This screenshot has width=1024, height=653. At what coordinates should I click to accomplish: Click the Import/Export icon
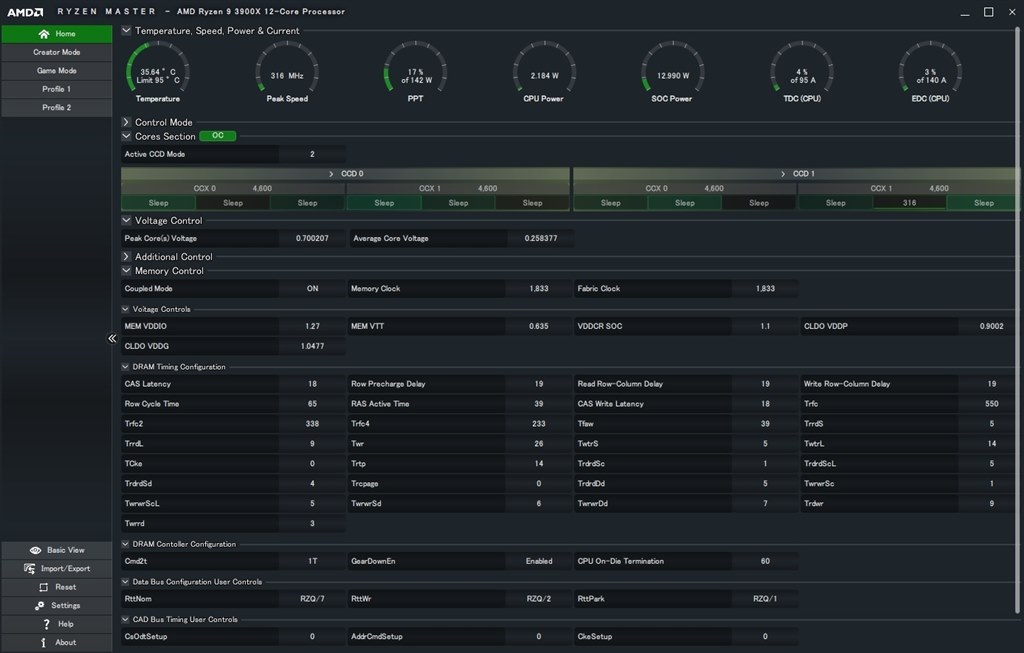30,568
